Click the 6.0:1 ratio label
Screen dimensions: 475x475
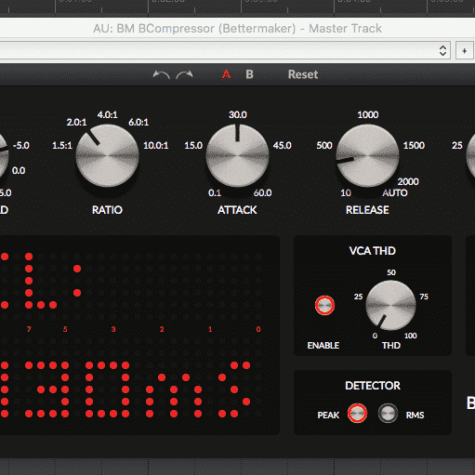pos(139,122)
